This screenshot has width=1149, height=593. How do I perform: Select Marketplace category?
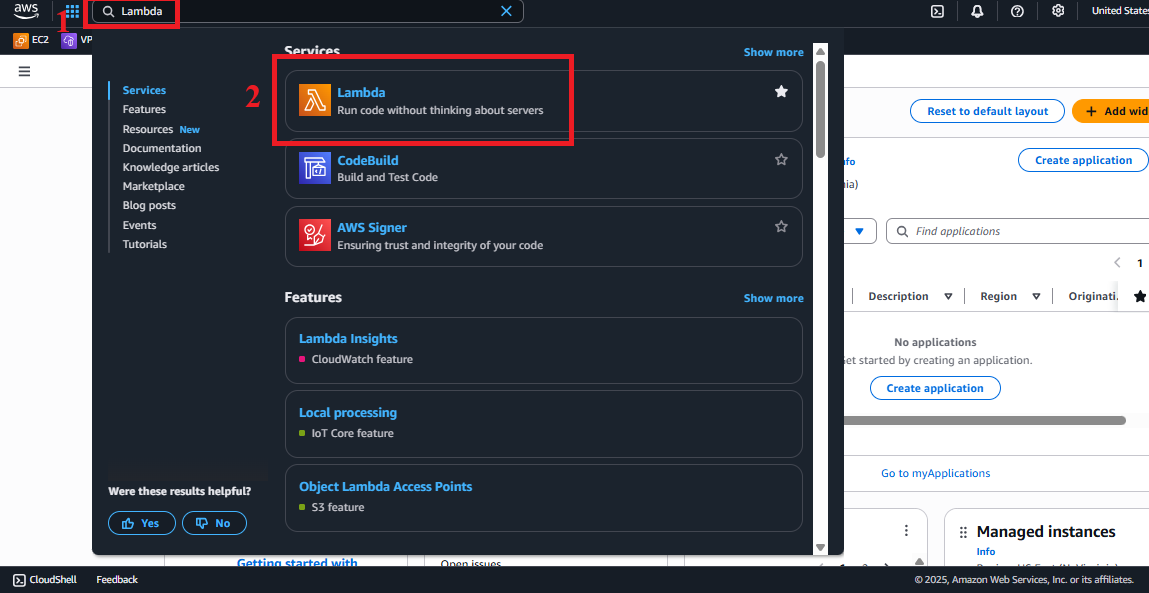(153, 186)
